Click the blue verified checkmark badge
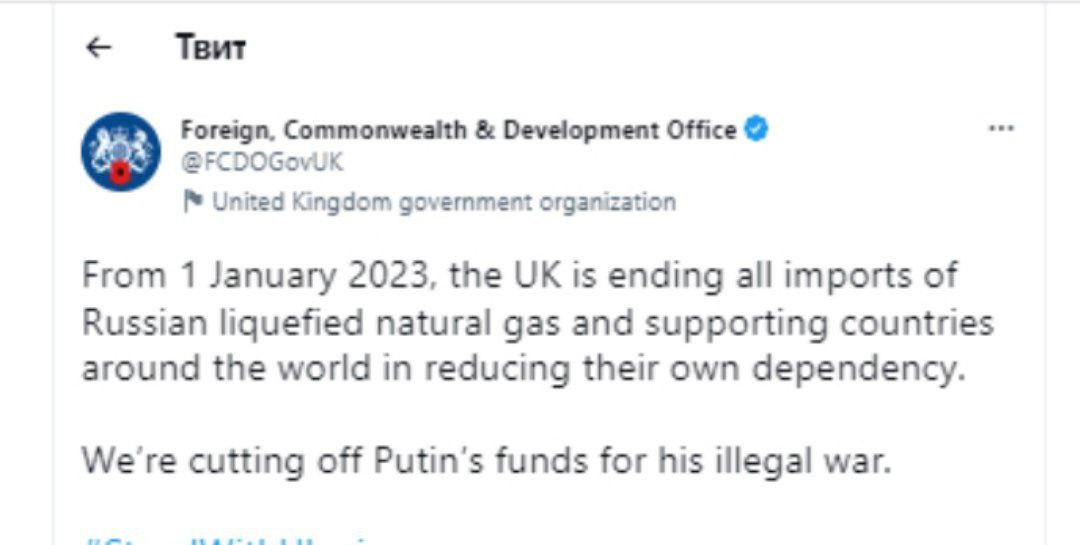The width and height of the screenshot is (1080, 545). point(757,129)
